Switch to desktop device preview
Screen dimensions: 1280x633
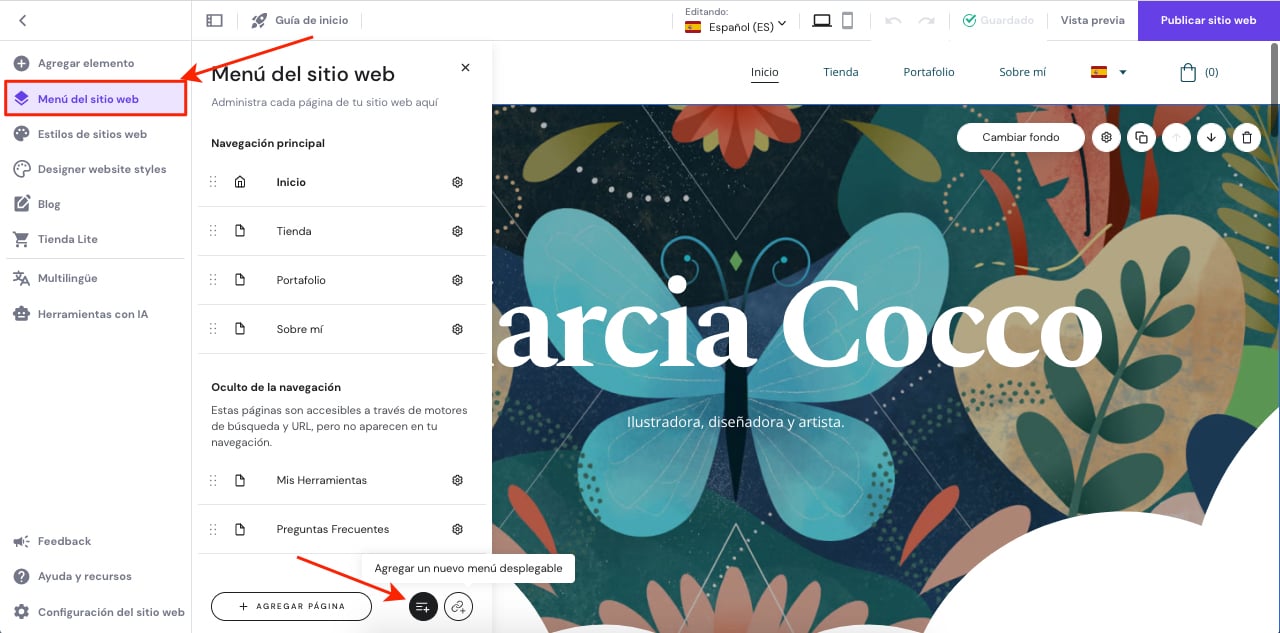[x=822, y=20]
